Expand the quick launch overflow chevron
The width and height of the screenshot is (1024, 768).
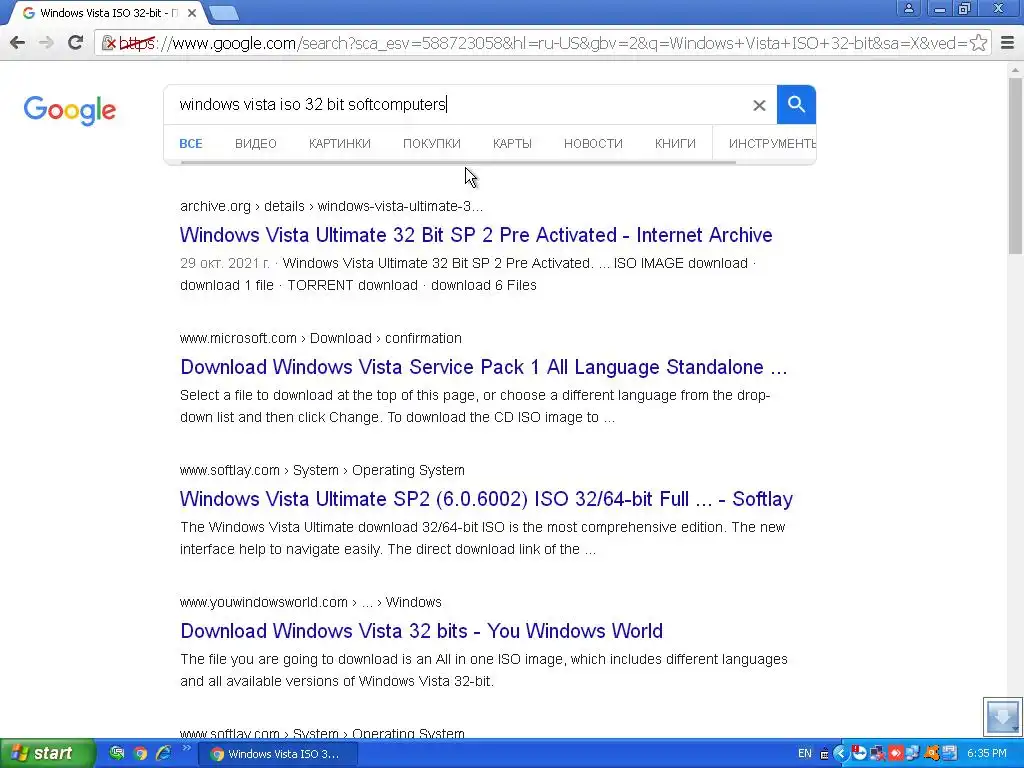point(186,748)
